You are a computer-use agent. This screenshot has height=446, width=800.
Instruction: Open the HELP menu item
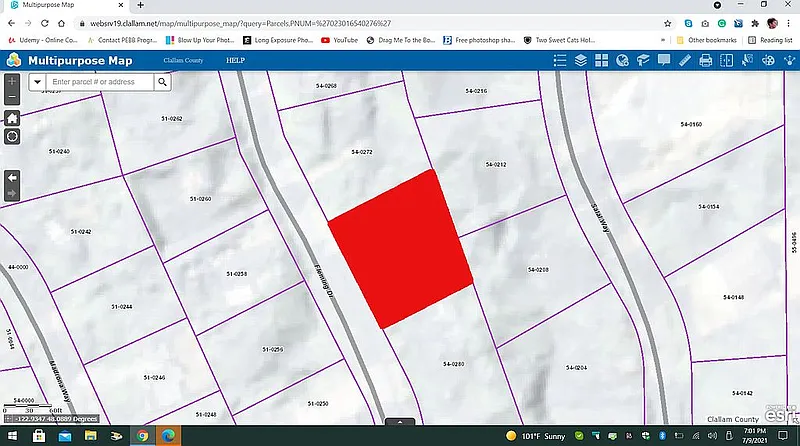pyautogui.click(x=235, y=60)
